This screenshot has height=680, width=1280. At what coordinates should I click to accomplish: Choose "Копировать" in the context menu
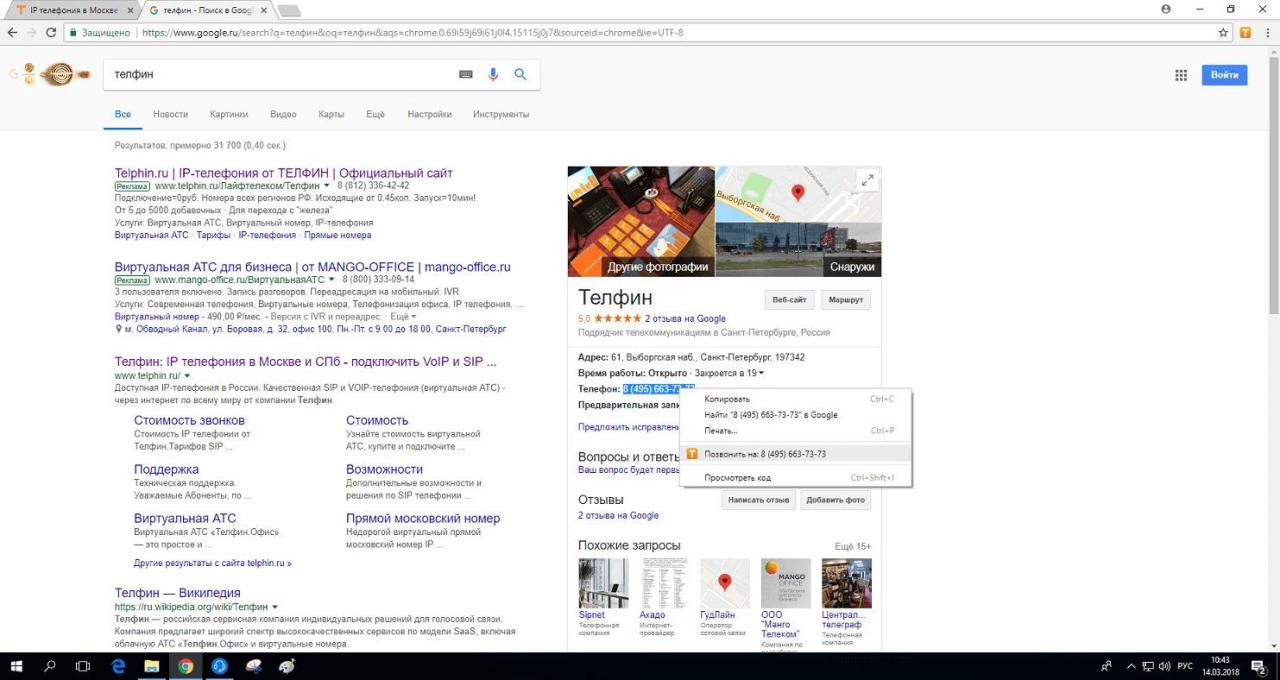click(796, 399)
